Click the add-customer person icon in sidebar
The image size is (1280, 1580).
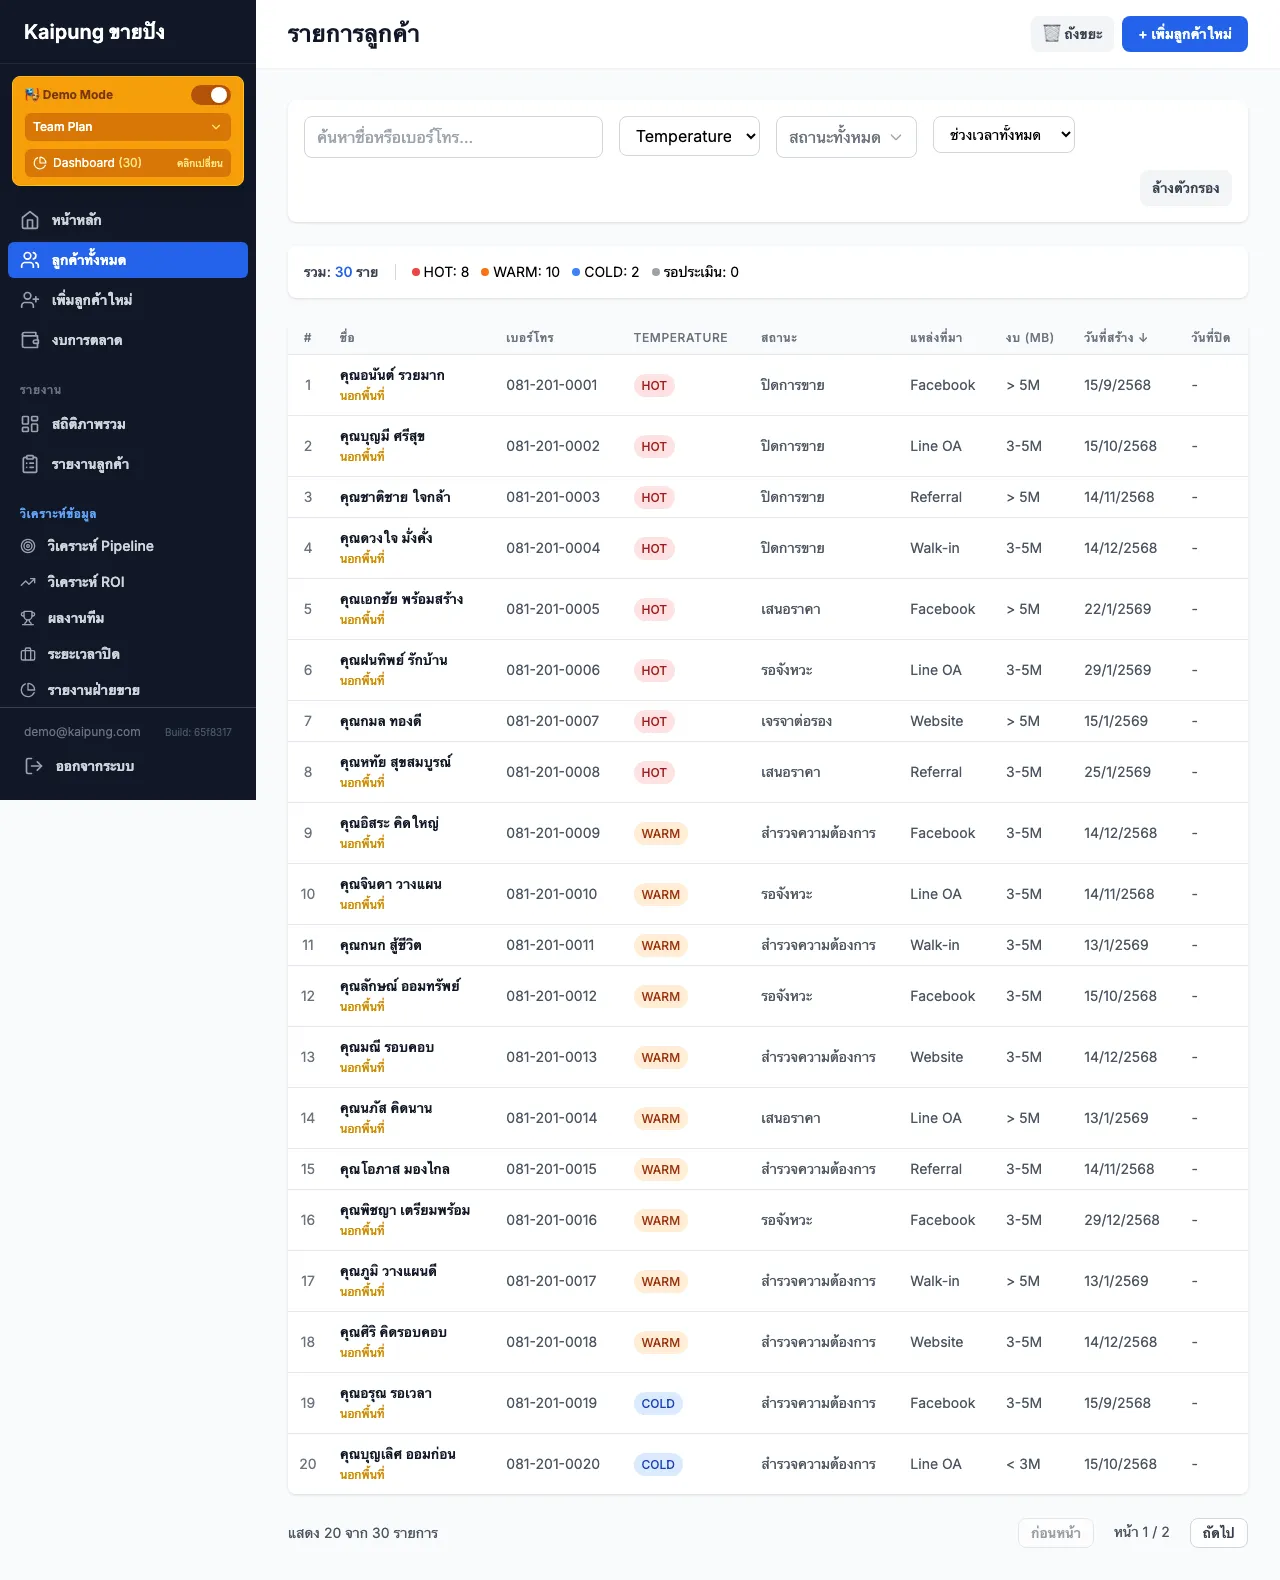(30, 300)
